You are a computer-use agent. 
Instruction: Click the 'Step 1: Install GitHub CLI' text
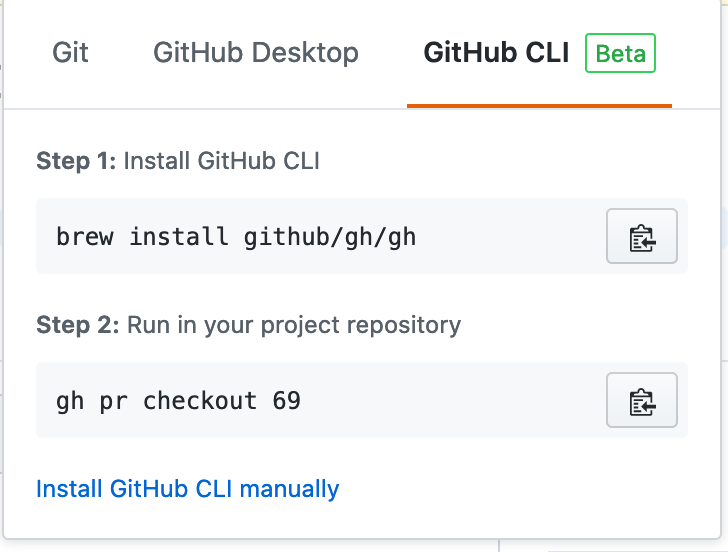click(x=178, y=161)
